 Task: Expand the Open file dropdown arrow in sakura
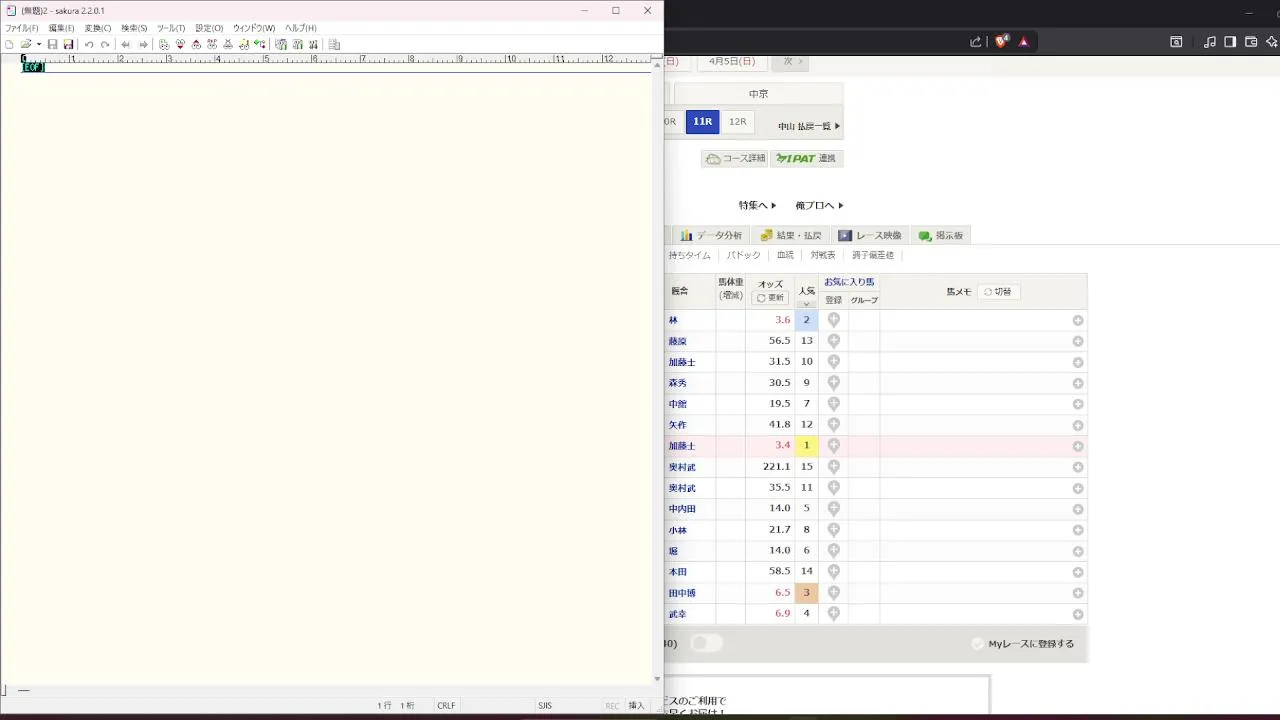tap(38, 44)
